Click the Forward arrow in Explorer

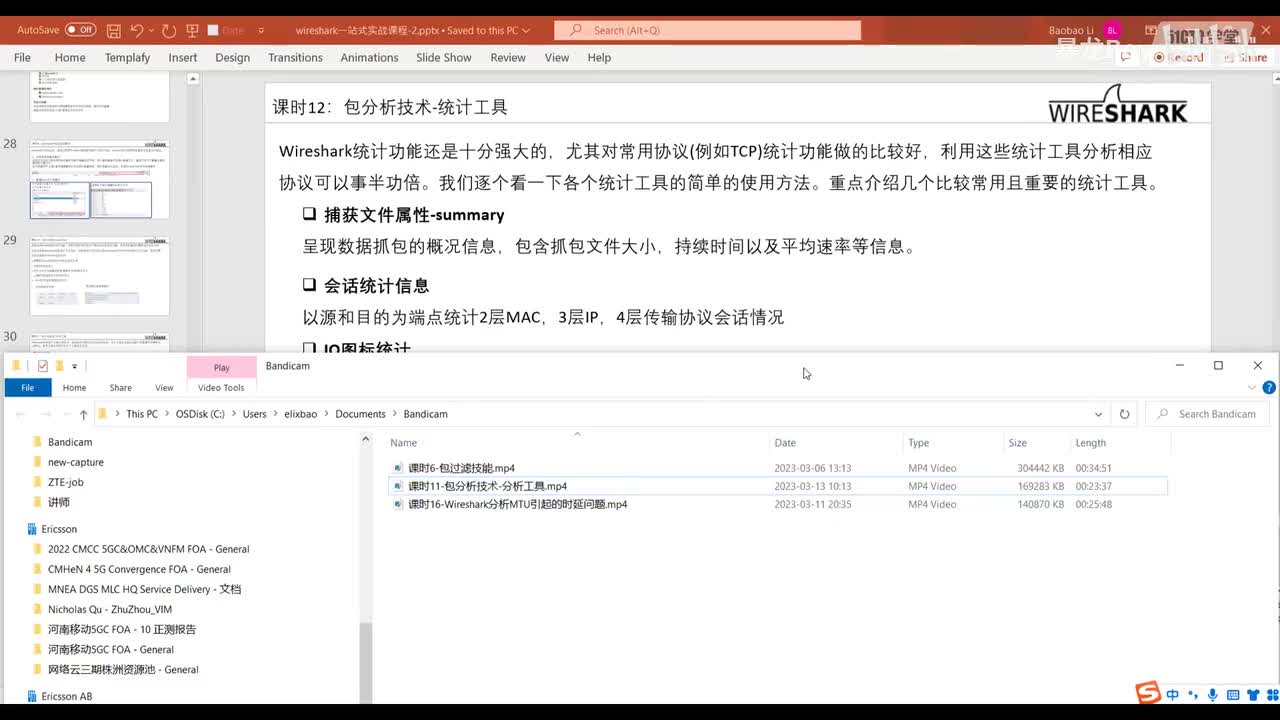pyautogui.click(x=45, y=414)
